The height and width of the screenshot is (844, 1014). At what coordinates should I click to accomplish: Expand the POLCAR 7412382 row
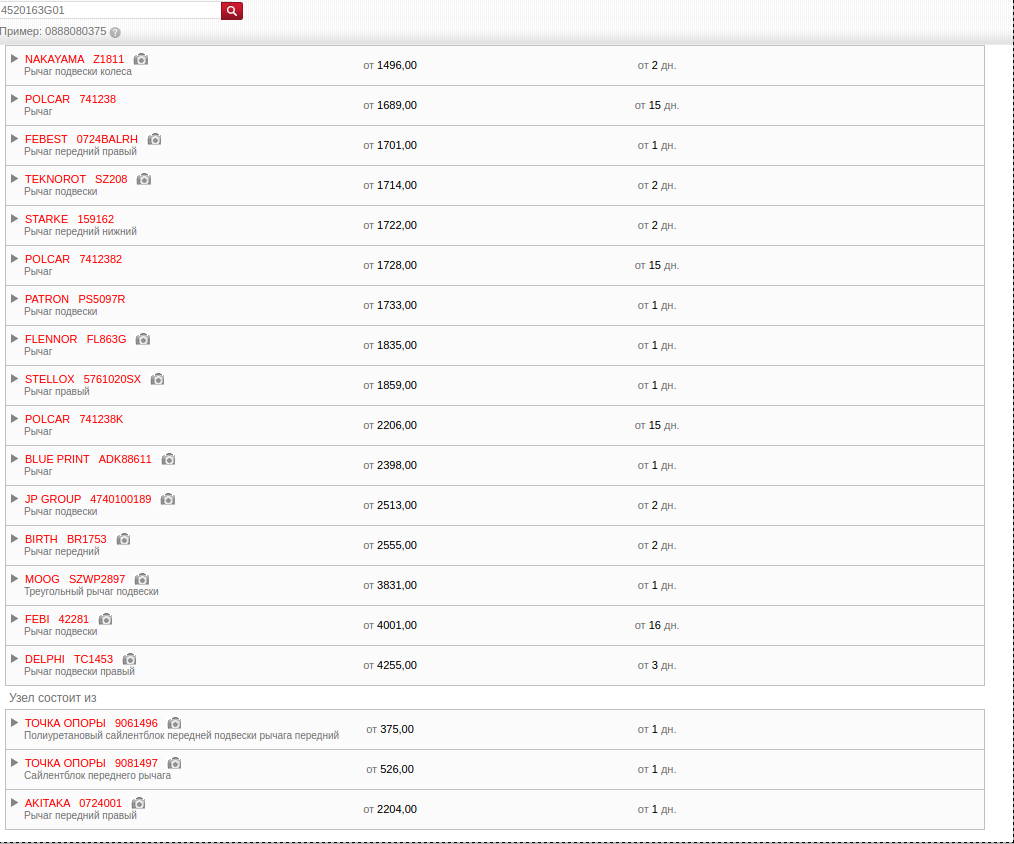pos(14,259)
